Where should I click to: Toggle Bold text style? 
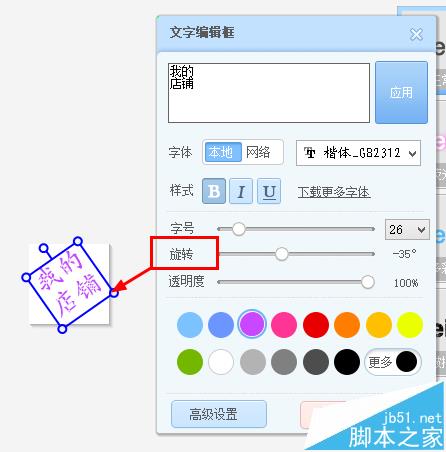[214, 191]
